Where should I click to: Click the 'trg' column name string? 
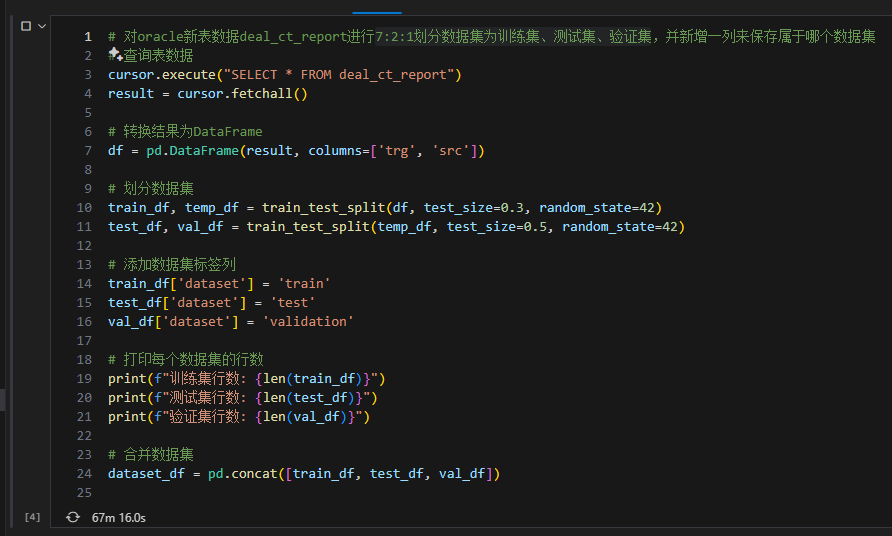point(397,151)
